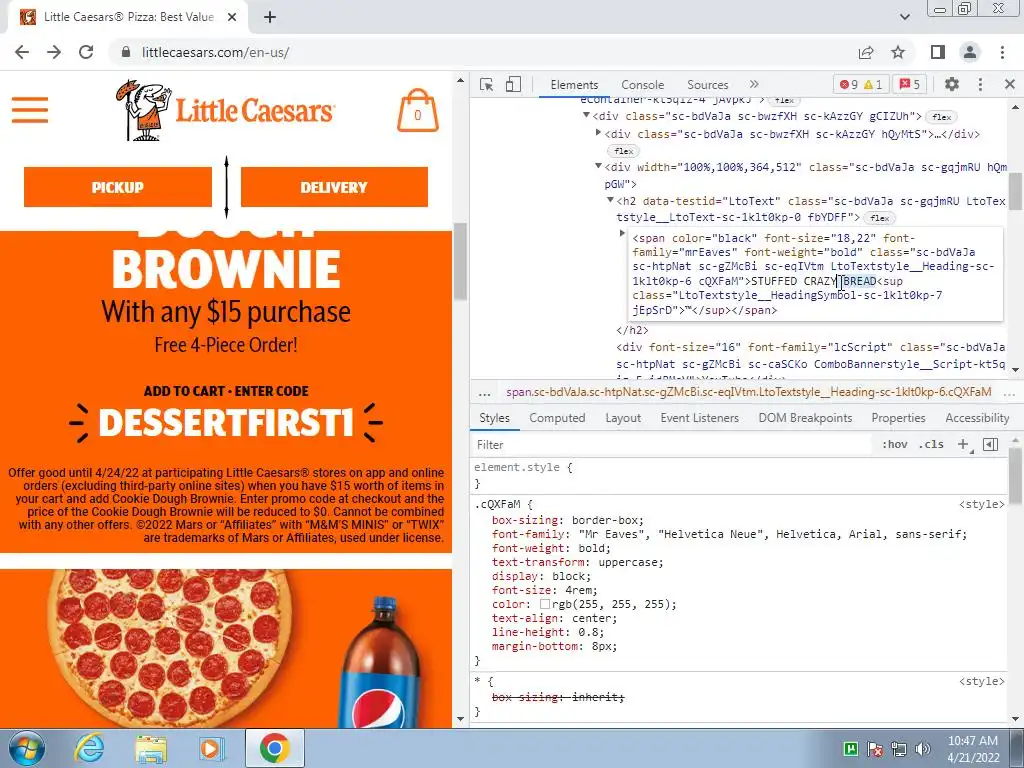Open the hamburger menu on Little Caesars site
This screenshot has height=768, width=1024.
coord(29,110)
